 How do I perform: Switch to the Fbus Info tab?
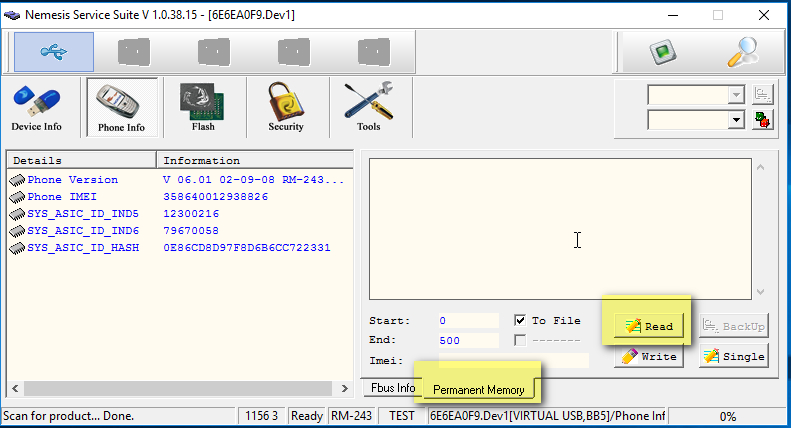pyautogui.click(x=392, y=388)
